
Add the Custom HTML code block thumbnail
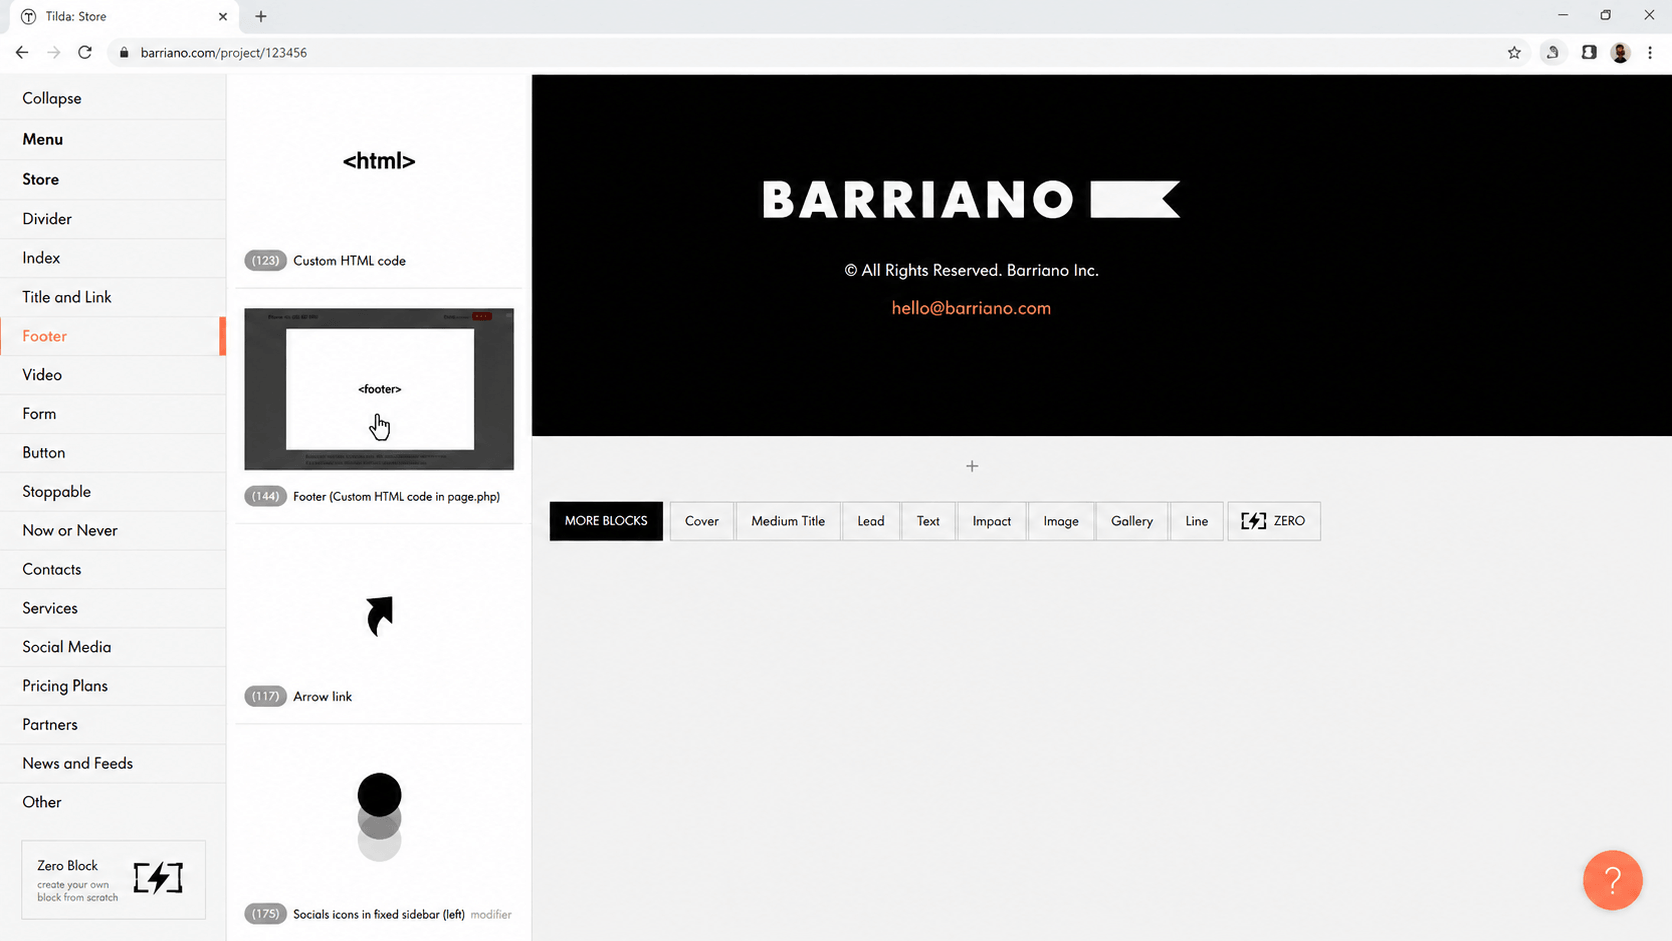pyautogui.click(x=379, y=161)
